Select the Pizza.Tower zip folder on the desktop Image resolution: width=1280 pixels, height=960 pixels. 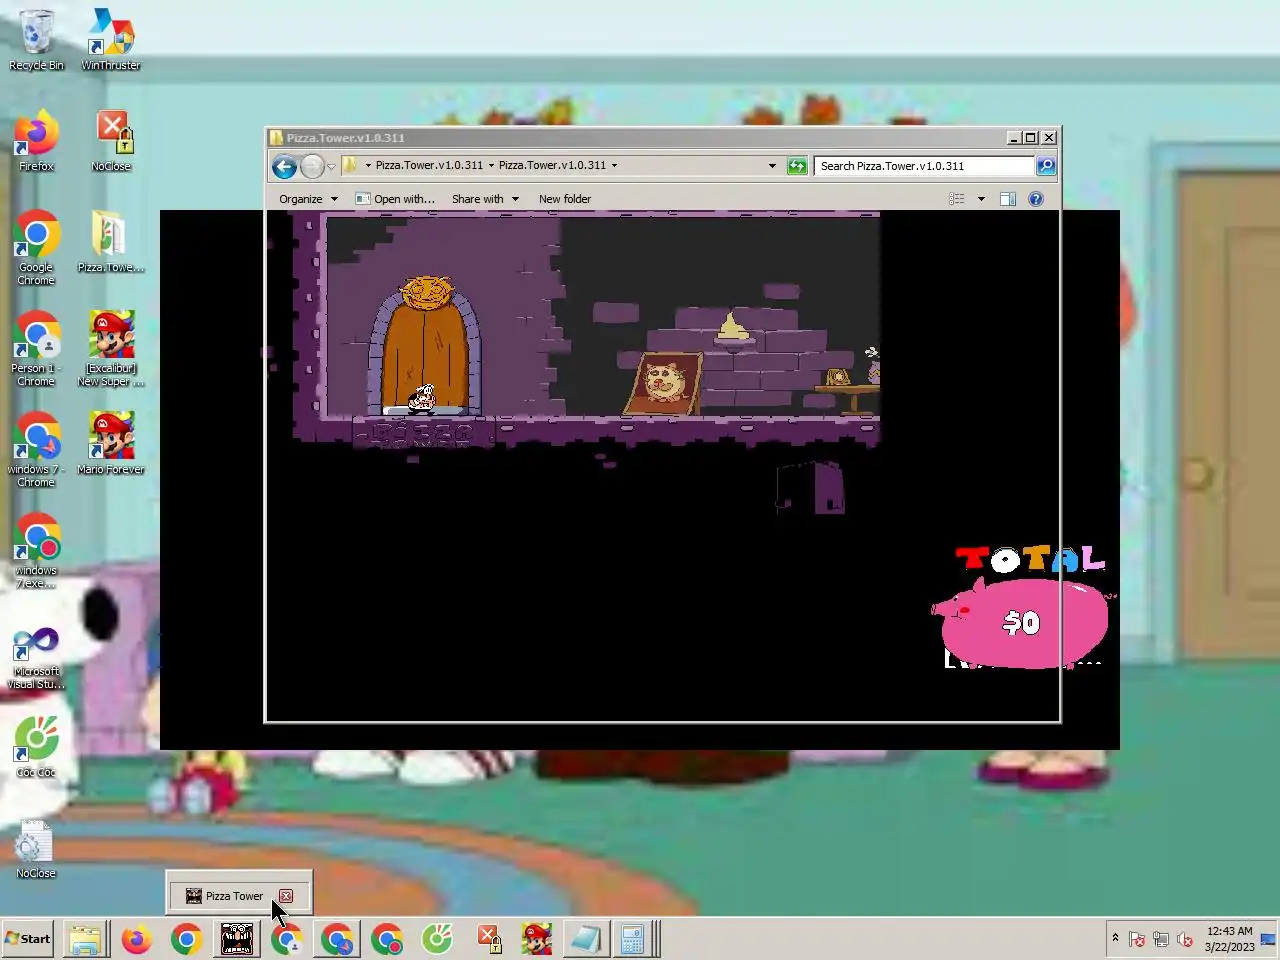[111, 241]
